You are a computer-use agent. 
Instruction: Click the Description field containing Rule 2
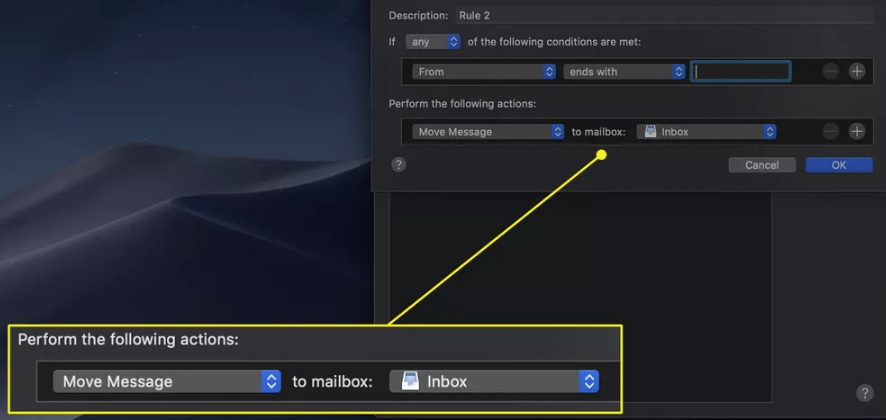click(x=664, y=15)
